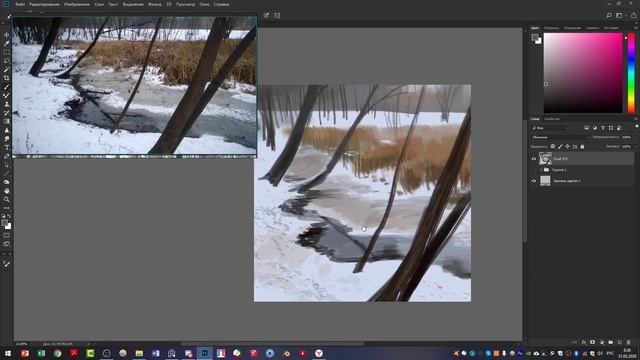Toggle lock position icon
Image resolution: width=640 pixels, height=360 pixels.
coord(567,147)
